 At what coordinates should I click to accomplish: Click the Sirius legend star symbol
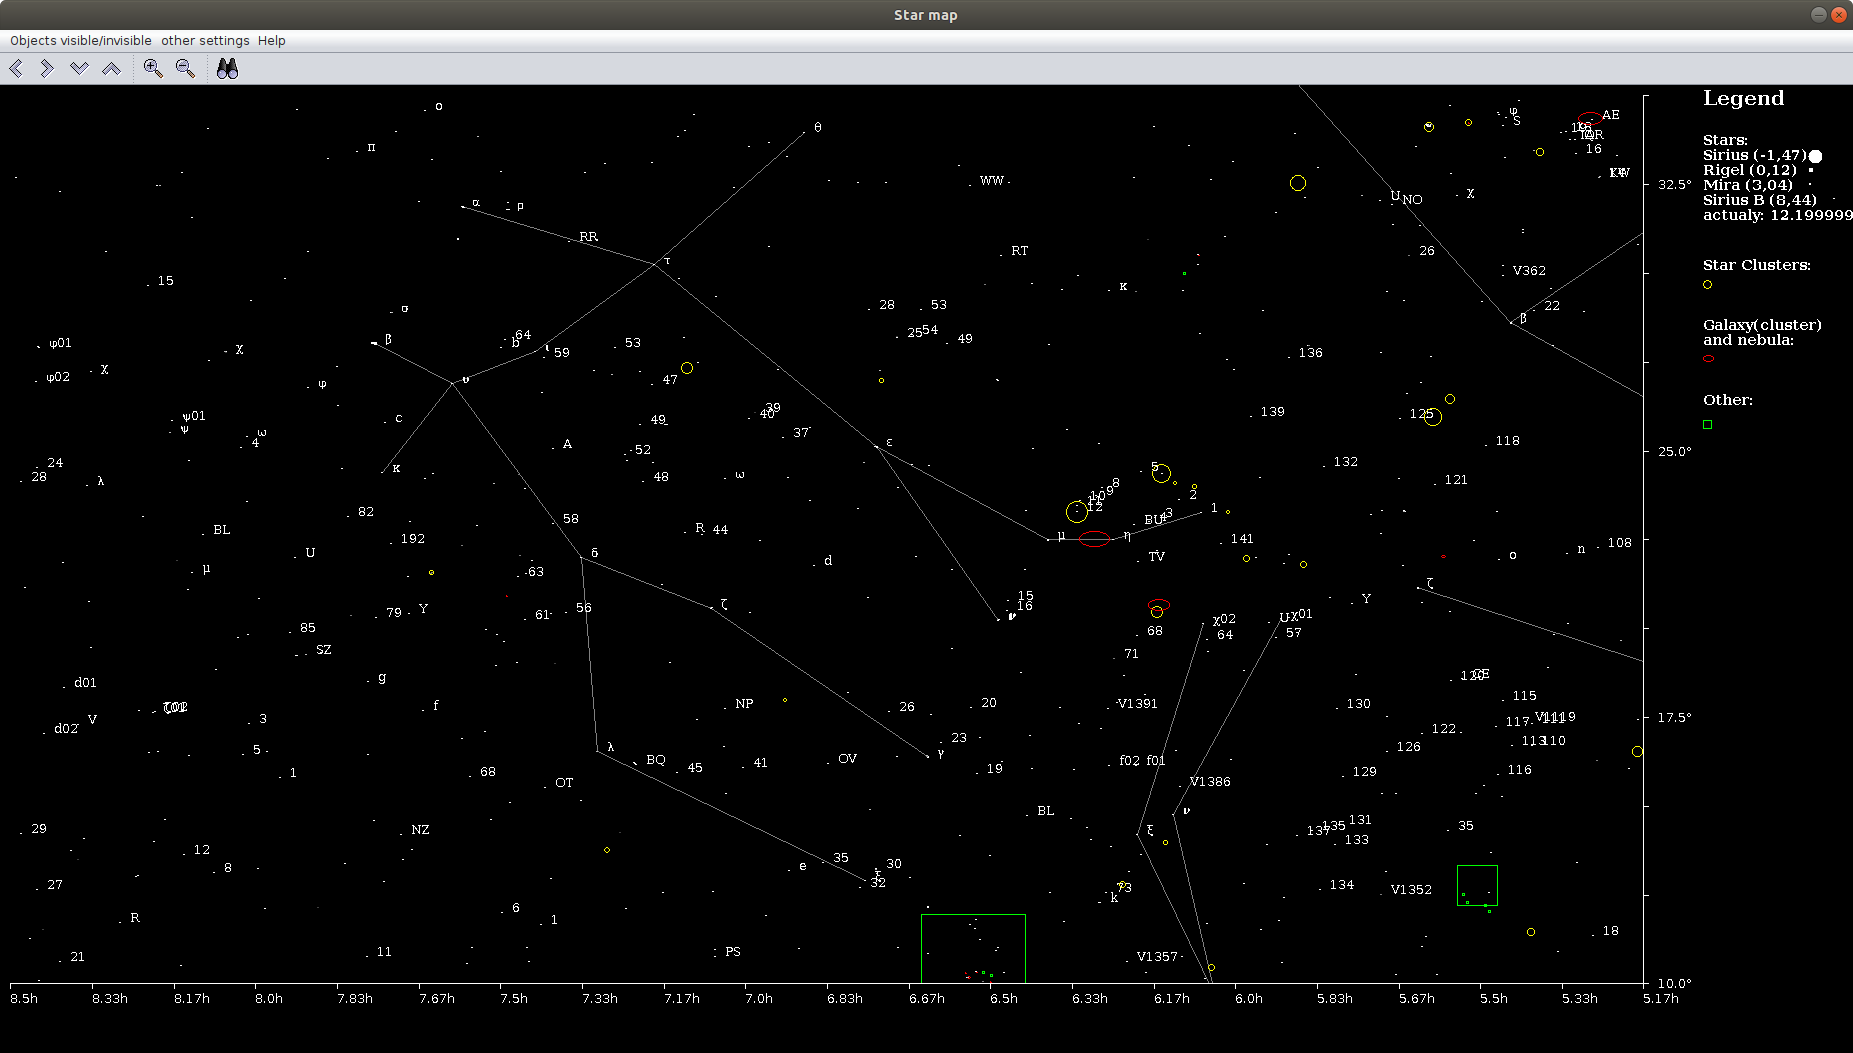pyautogui.click(x=1815, y=156)
